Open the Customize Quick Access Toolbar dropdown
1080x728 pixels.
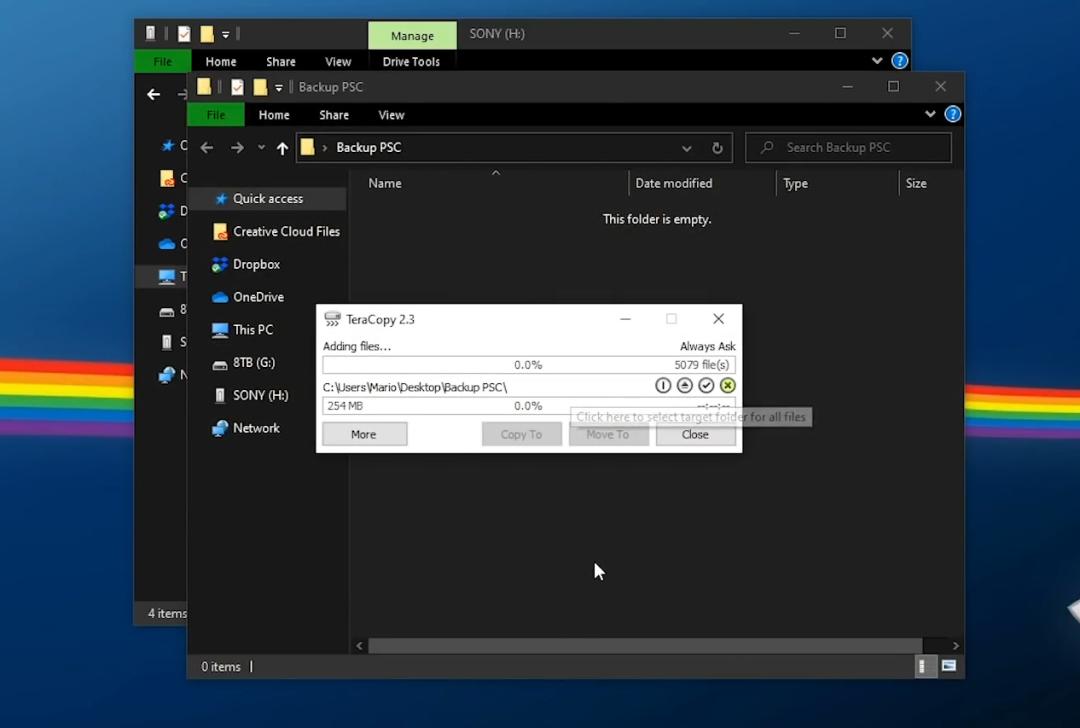pyautogui.click(x=279, y=88)
